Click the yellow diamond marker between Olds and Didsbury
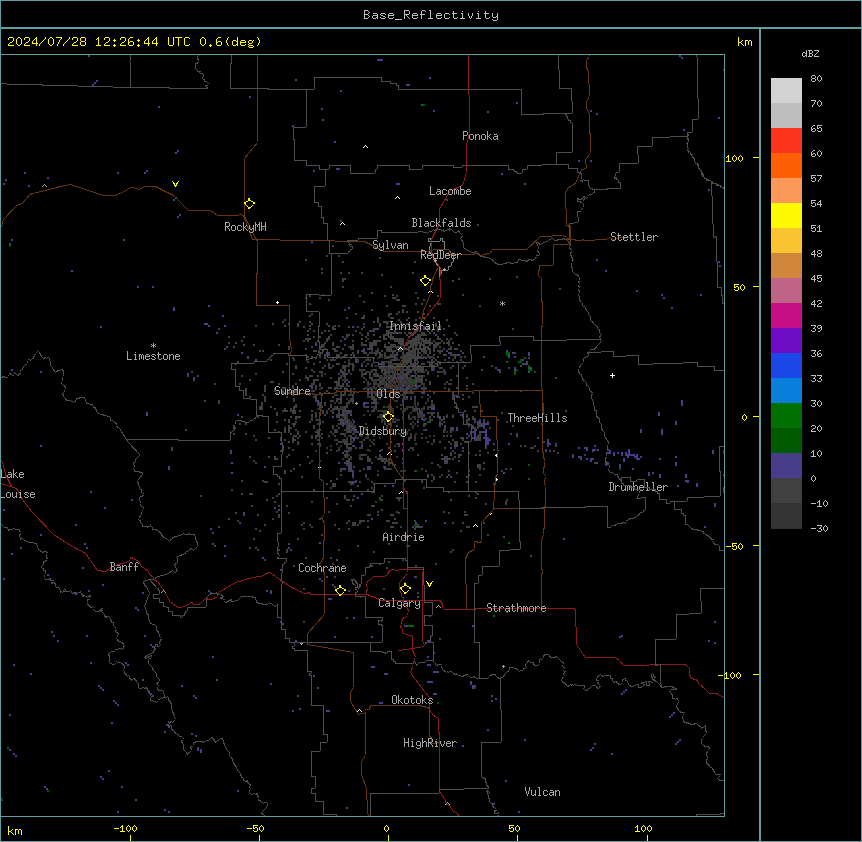The height and width of the screenshot is (842, 862). [x=388, y=417]
